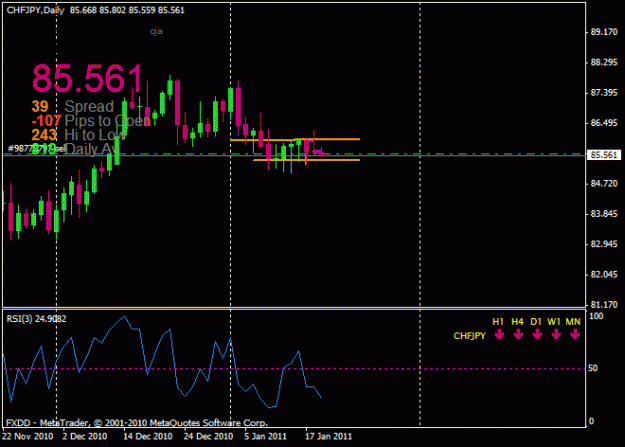Select the lower orange horizontal line

[307, 160]
